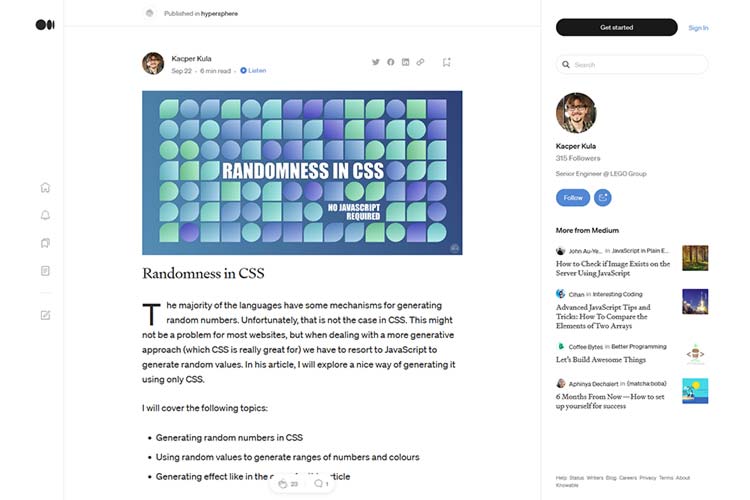
Task: Click the Get started button
Action: pos(616,27)
